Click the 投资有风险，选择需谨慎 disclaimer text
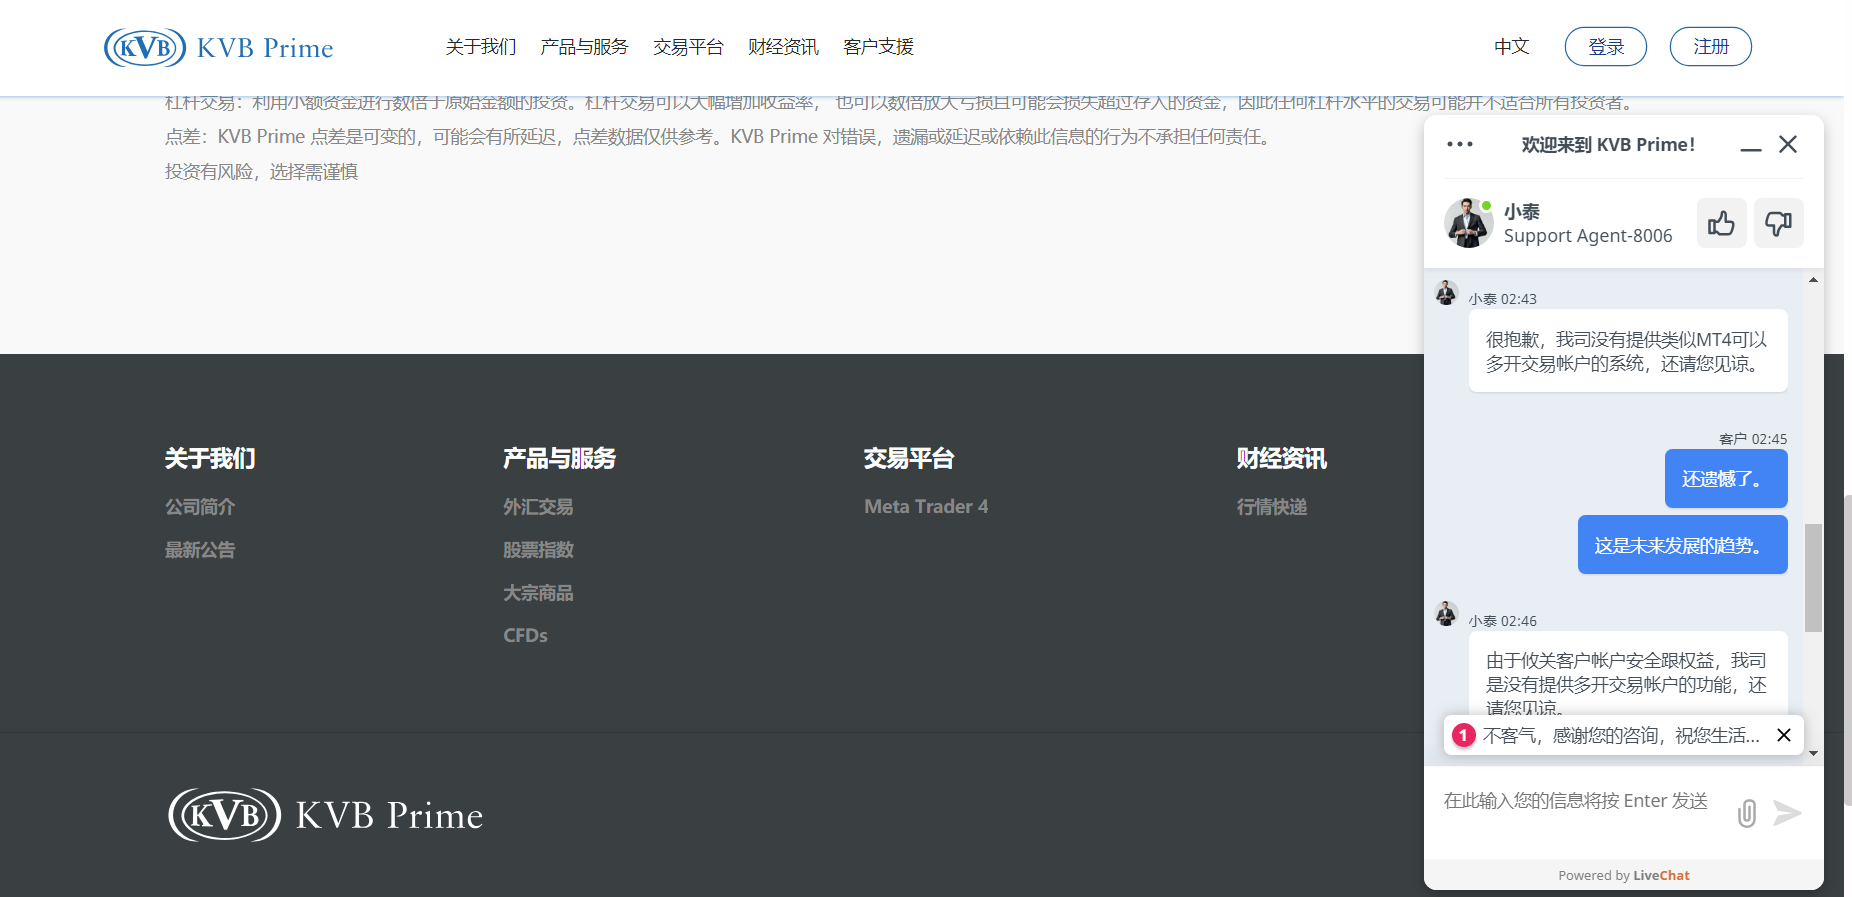 [261, 172]
